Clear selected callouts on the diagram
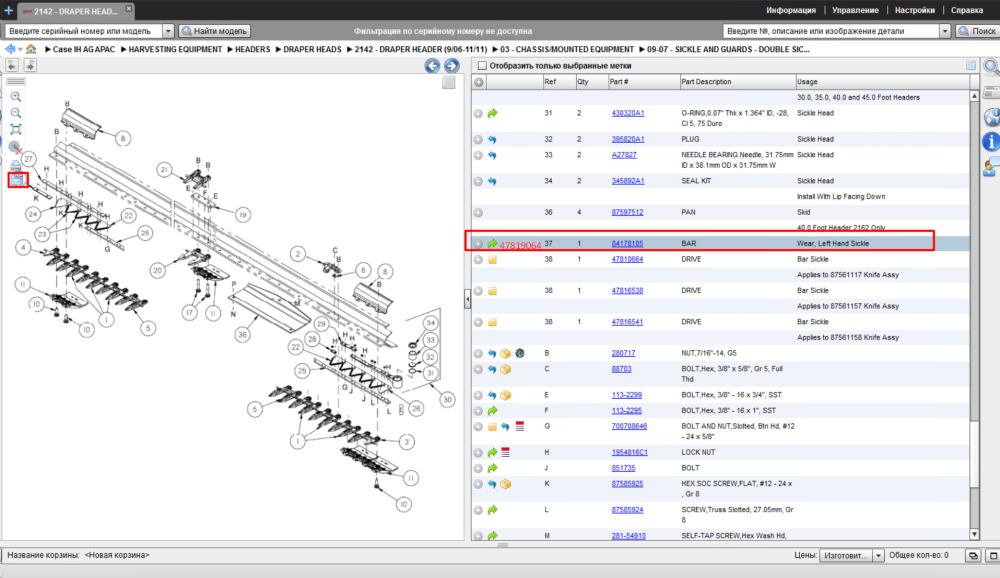Image resolution: width=1000 pixels, height=578 pixels. tap(16, 147)
